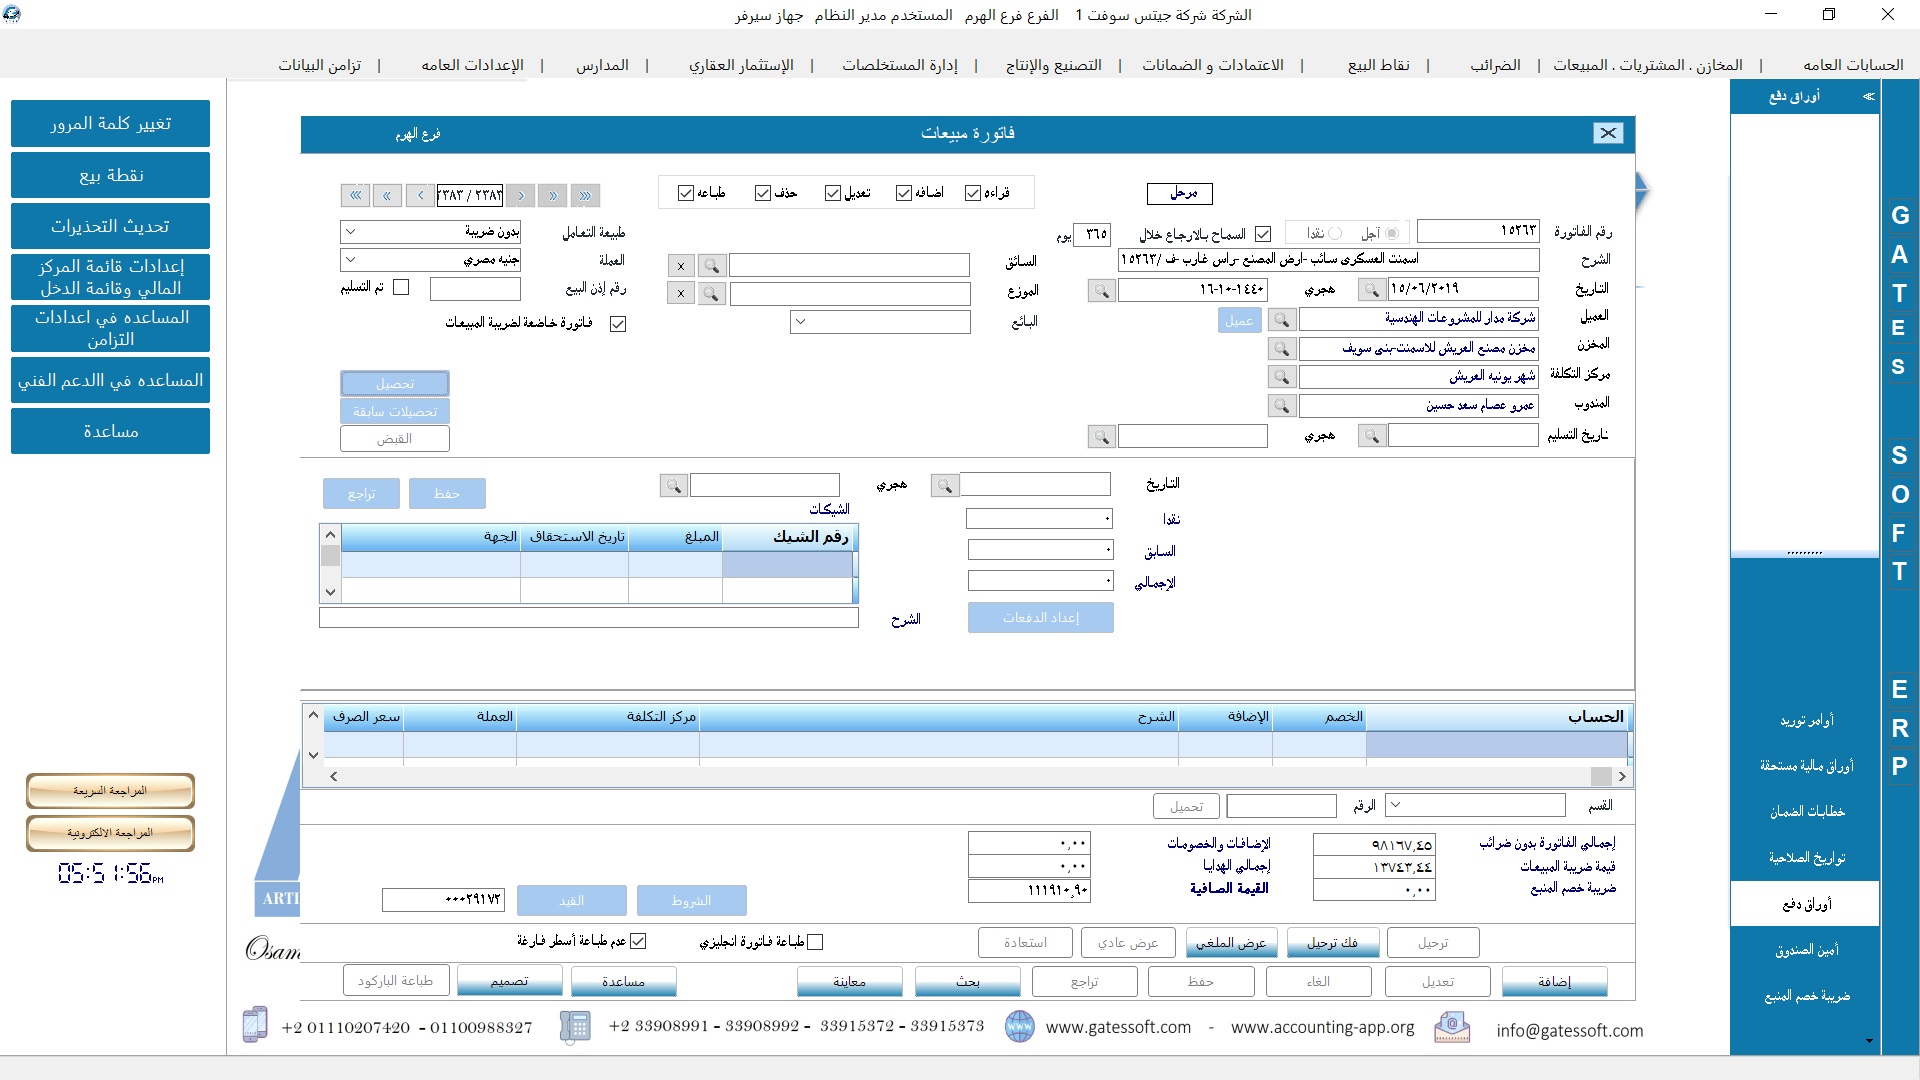This screenshot has height=1080, width=1920.
Task: Open Quick Review (المراجعة السريعة) button
Action: point(110,791)
